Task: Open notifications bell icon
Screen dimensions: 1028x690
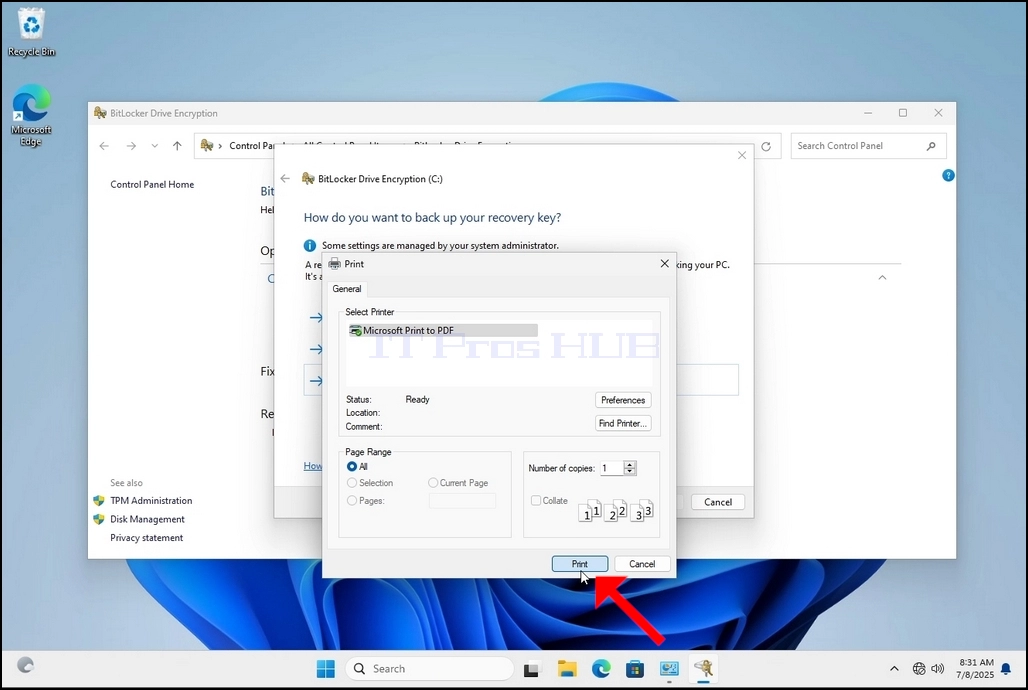Action: click(x=1006, y=669)
